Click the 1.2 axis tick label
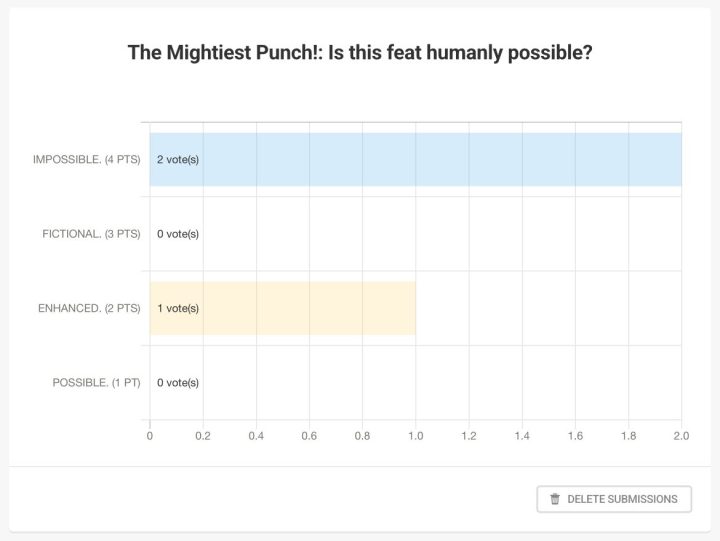The height and width of the screenshot is (541, 720). pos(469,436)
